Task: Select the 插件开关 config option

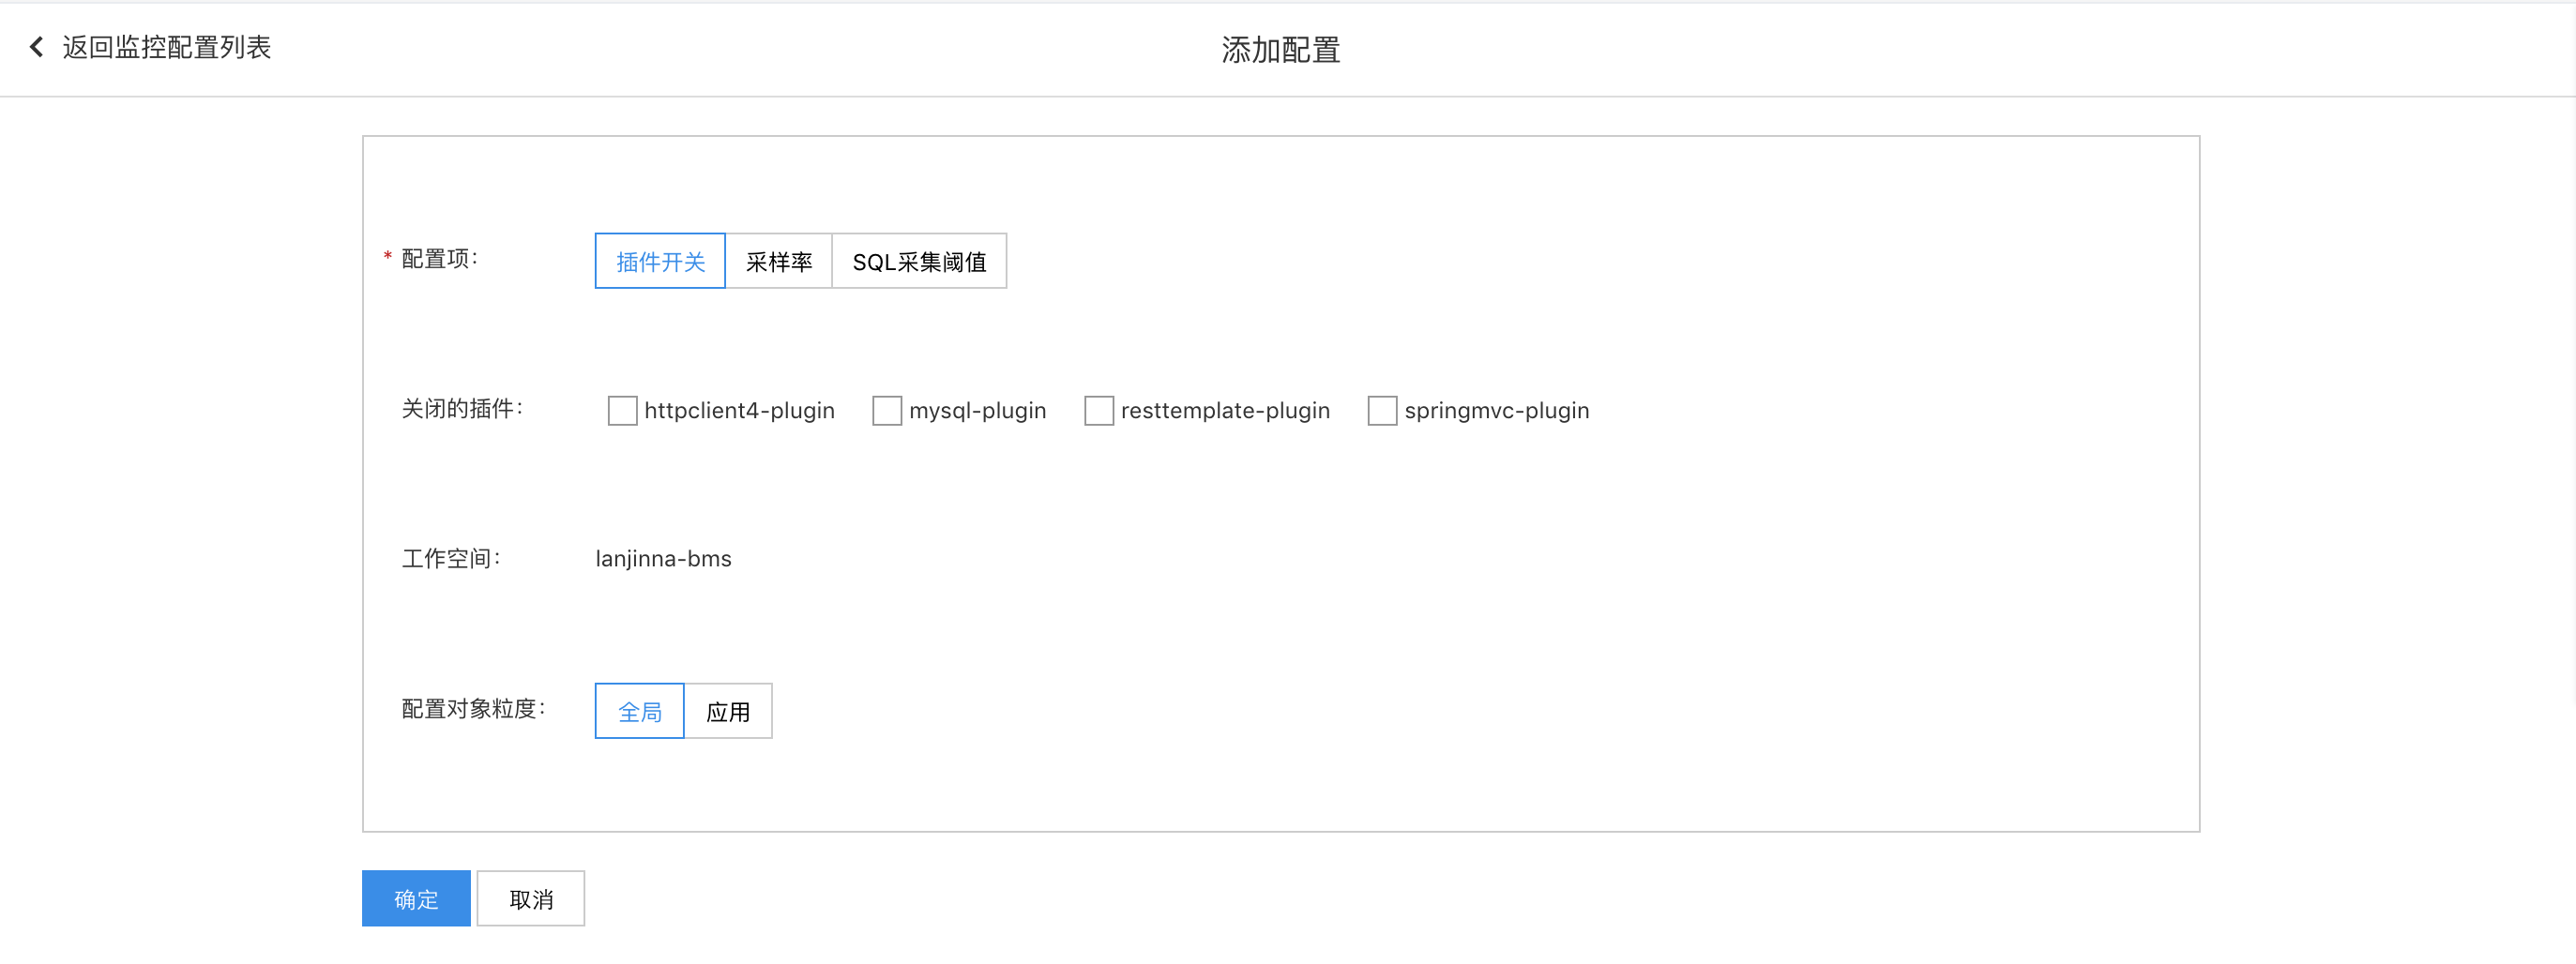Action: (x=660, y=261)
